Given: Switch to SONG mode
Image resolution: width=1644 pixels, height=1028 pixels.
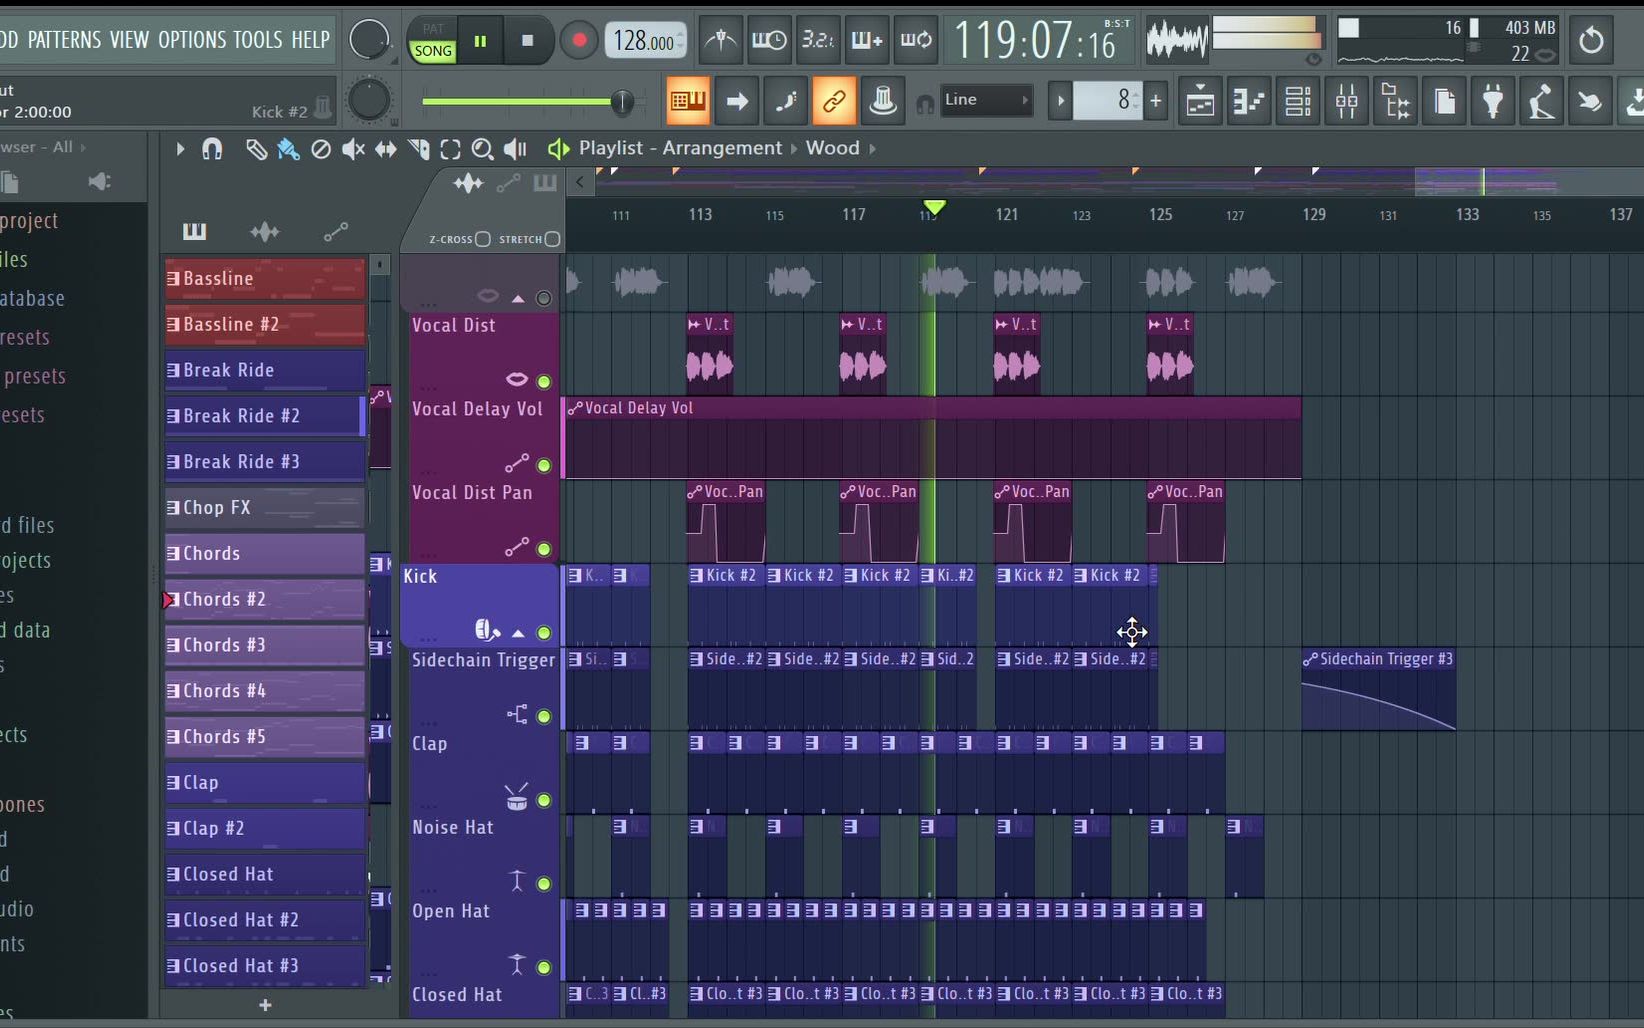Looking at the screenshot, I should pyautogui.click(x=433, y=50).
